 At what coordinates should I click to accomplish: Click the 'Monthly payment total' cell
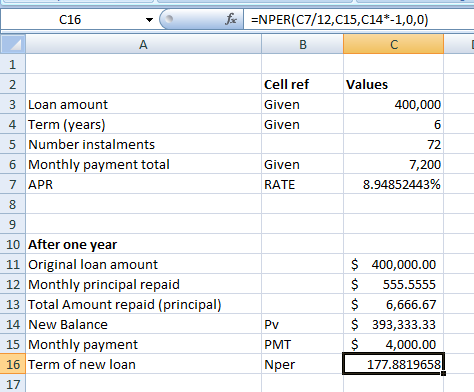143,164
